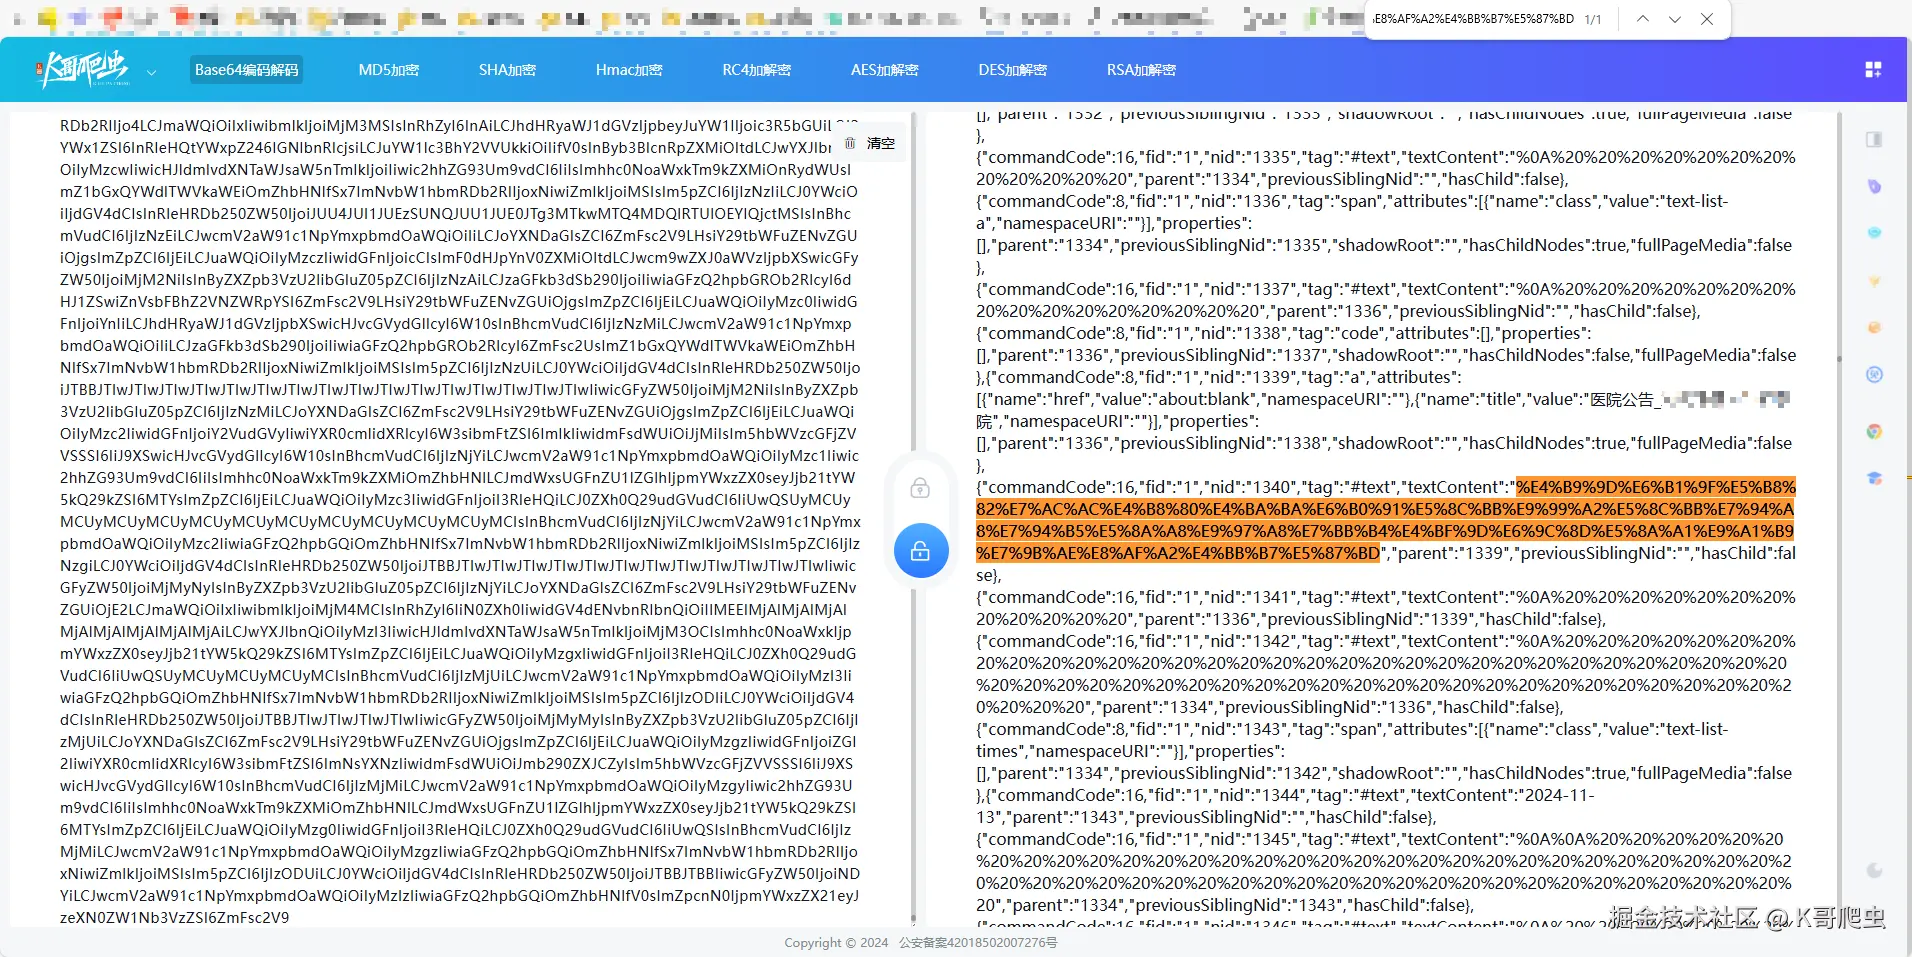Open the purple tag icon in right sidebar

point(1874,186)
